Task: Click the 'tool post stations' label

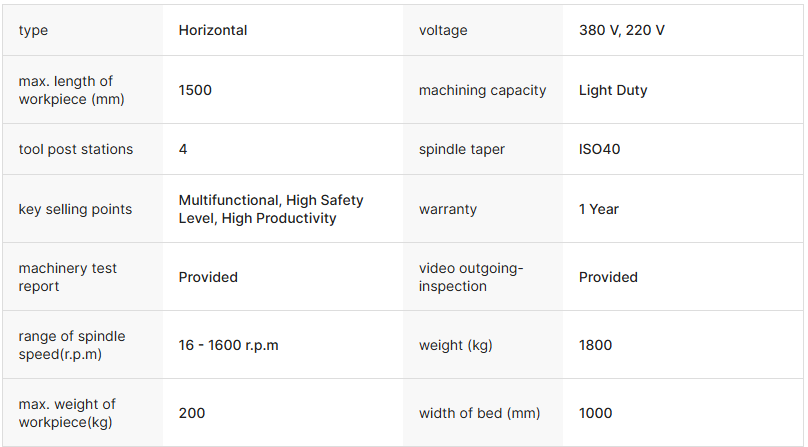Action: [x=76, y=149]
